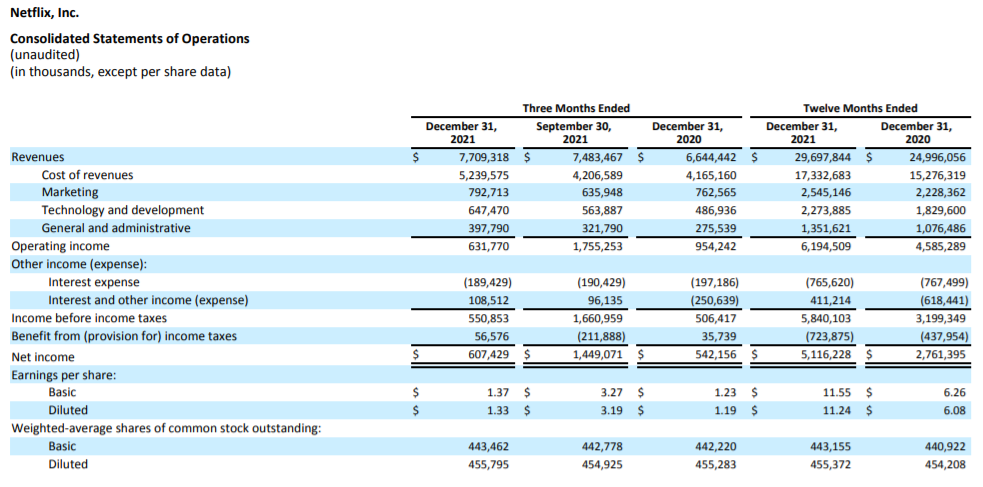This screenshot has height=487, width=983.
Task: Click the Interest expense row label
Action: pyautogui.click(x=94, y=282)
